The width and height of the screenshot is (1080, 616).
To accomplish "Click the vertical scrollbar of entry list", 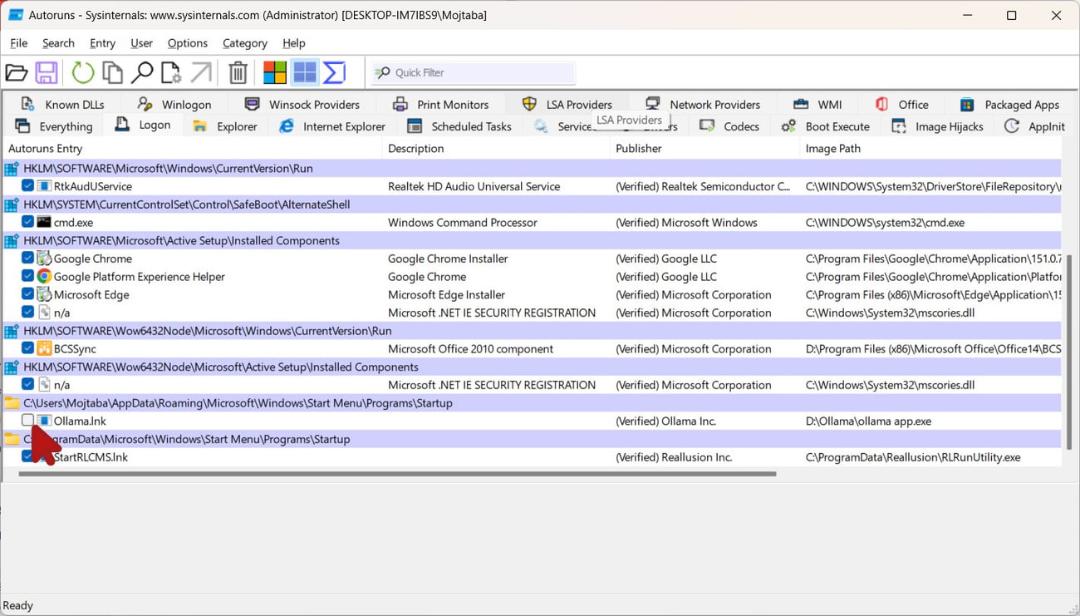I will (x=1069, y=351).
